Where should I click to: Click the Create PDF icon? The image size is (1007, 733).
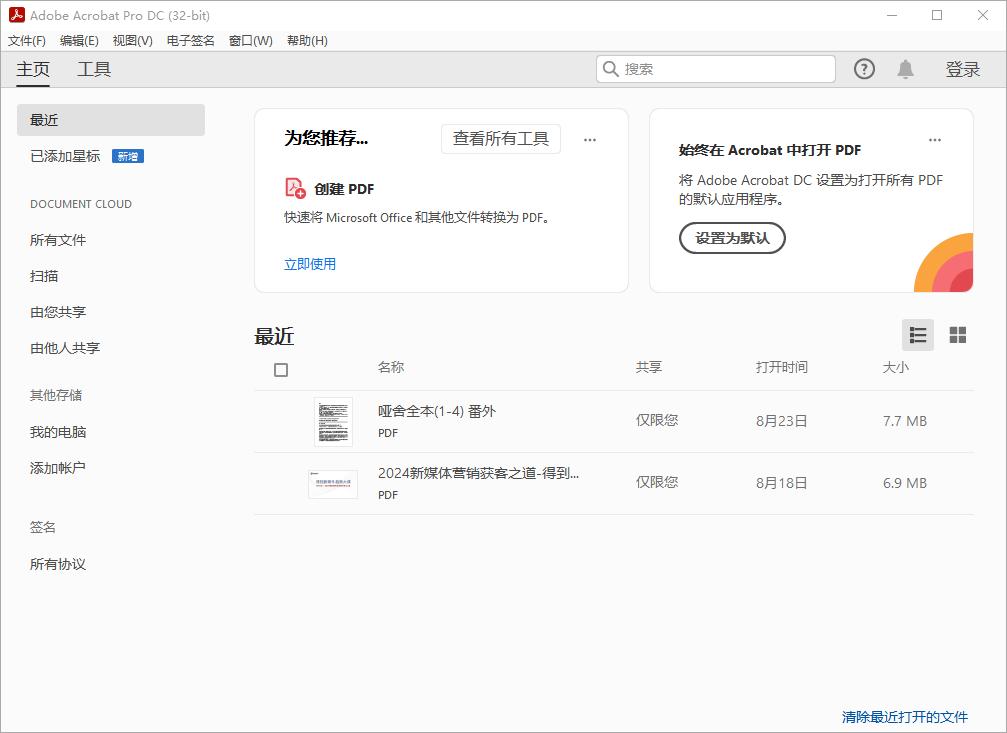tap(295, 188)
